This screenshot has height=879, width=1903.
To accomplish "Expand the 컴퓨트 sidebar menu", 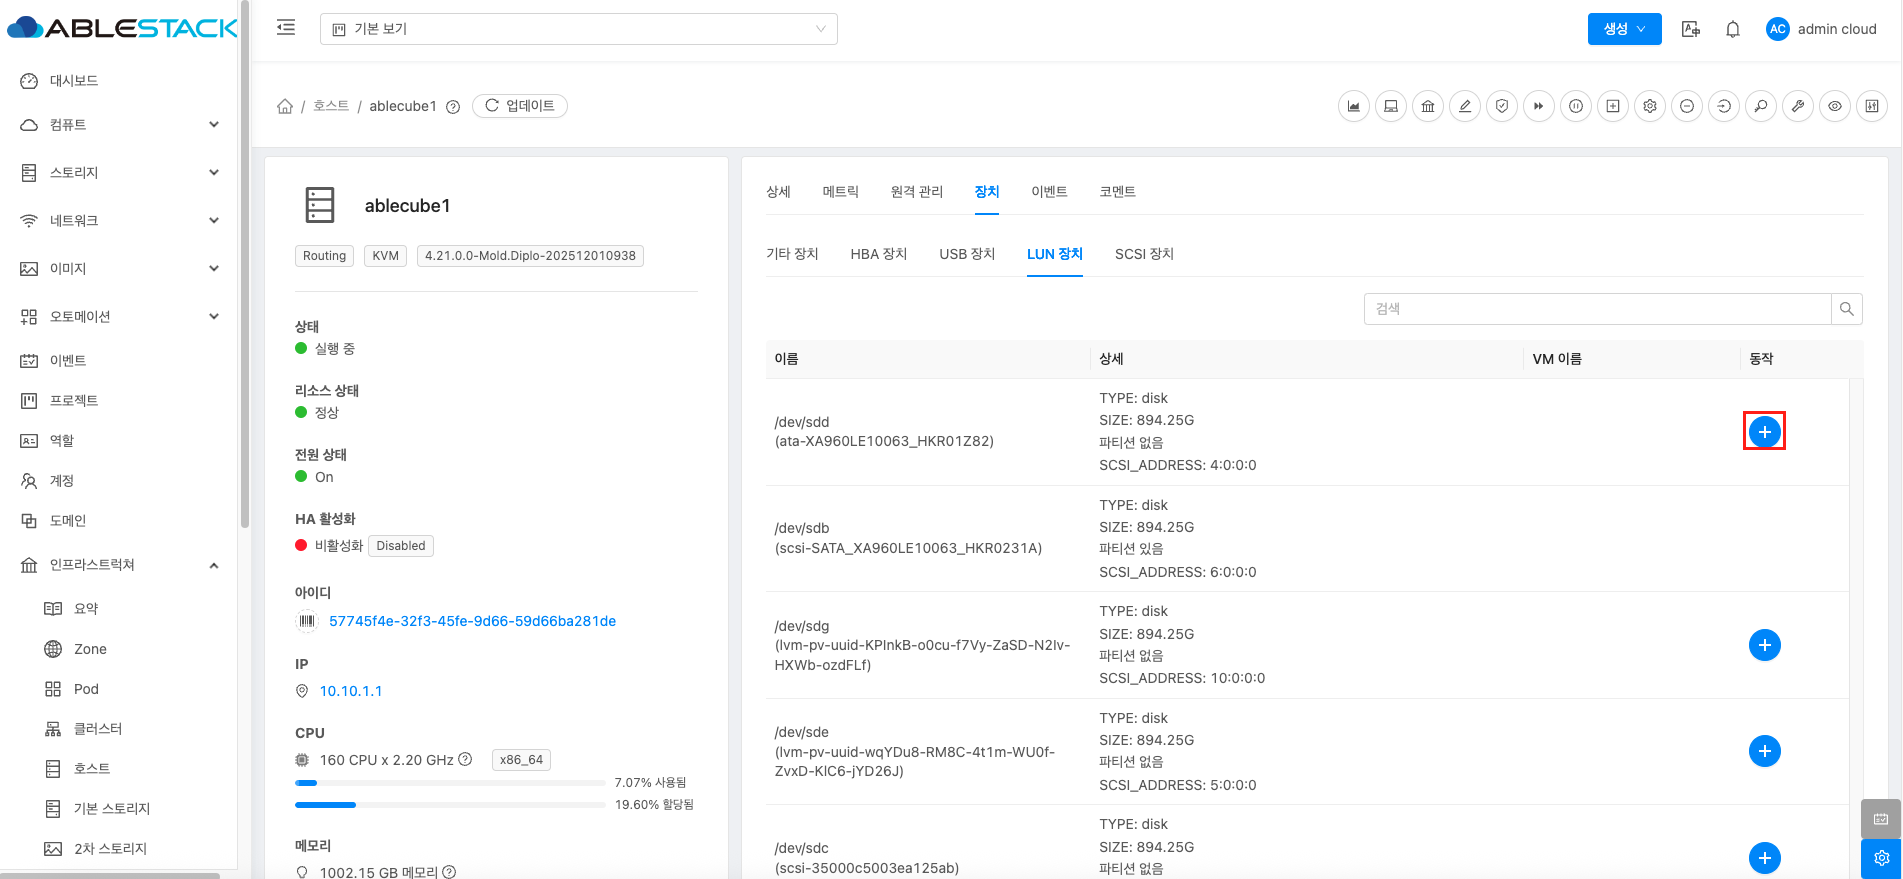I will pyautogui.click(x=118, y=125).
